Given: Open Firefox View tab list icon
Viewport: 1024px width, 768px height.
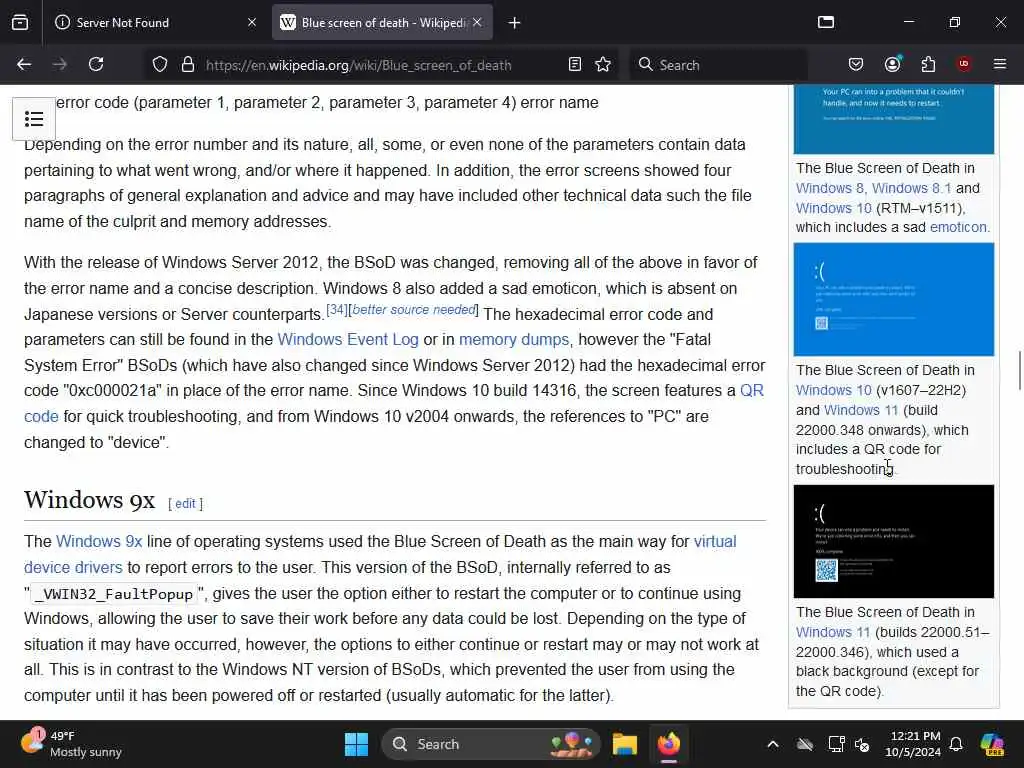Looking at the screenshot, I should tap(20, 23).
